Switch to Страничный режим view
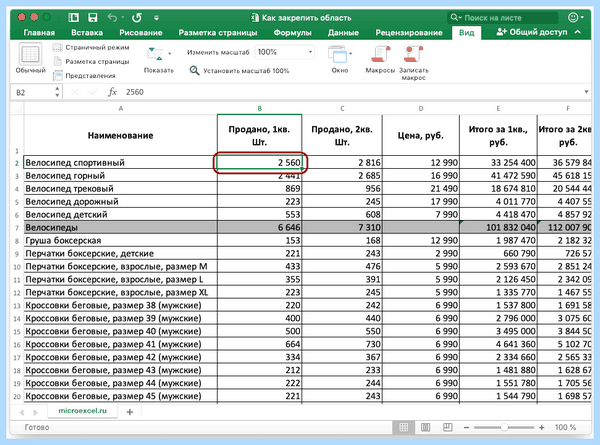 (91, 47)
